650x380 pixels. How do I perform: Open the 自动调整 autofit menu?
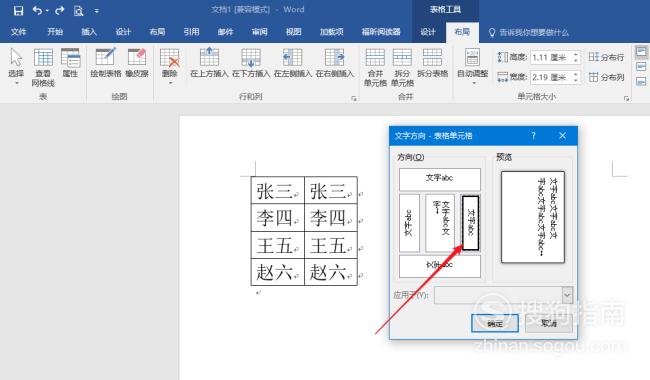click(x=472, y=66)
